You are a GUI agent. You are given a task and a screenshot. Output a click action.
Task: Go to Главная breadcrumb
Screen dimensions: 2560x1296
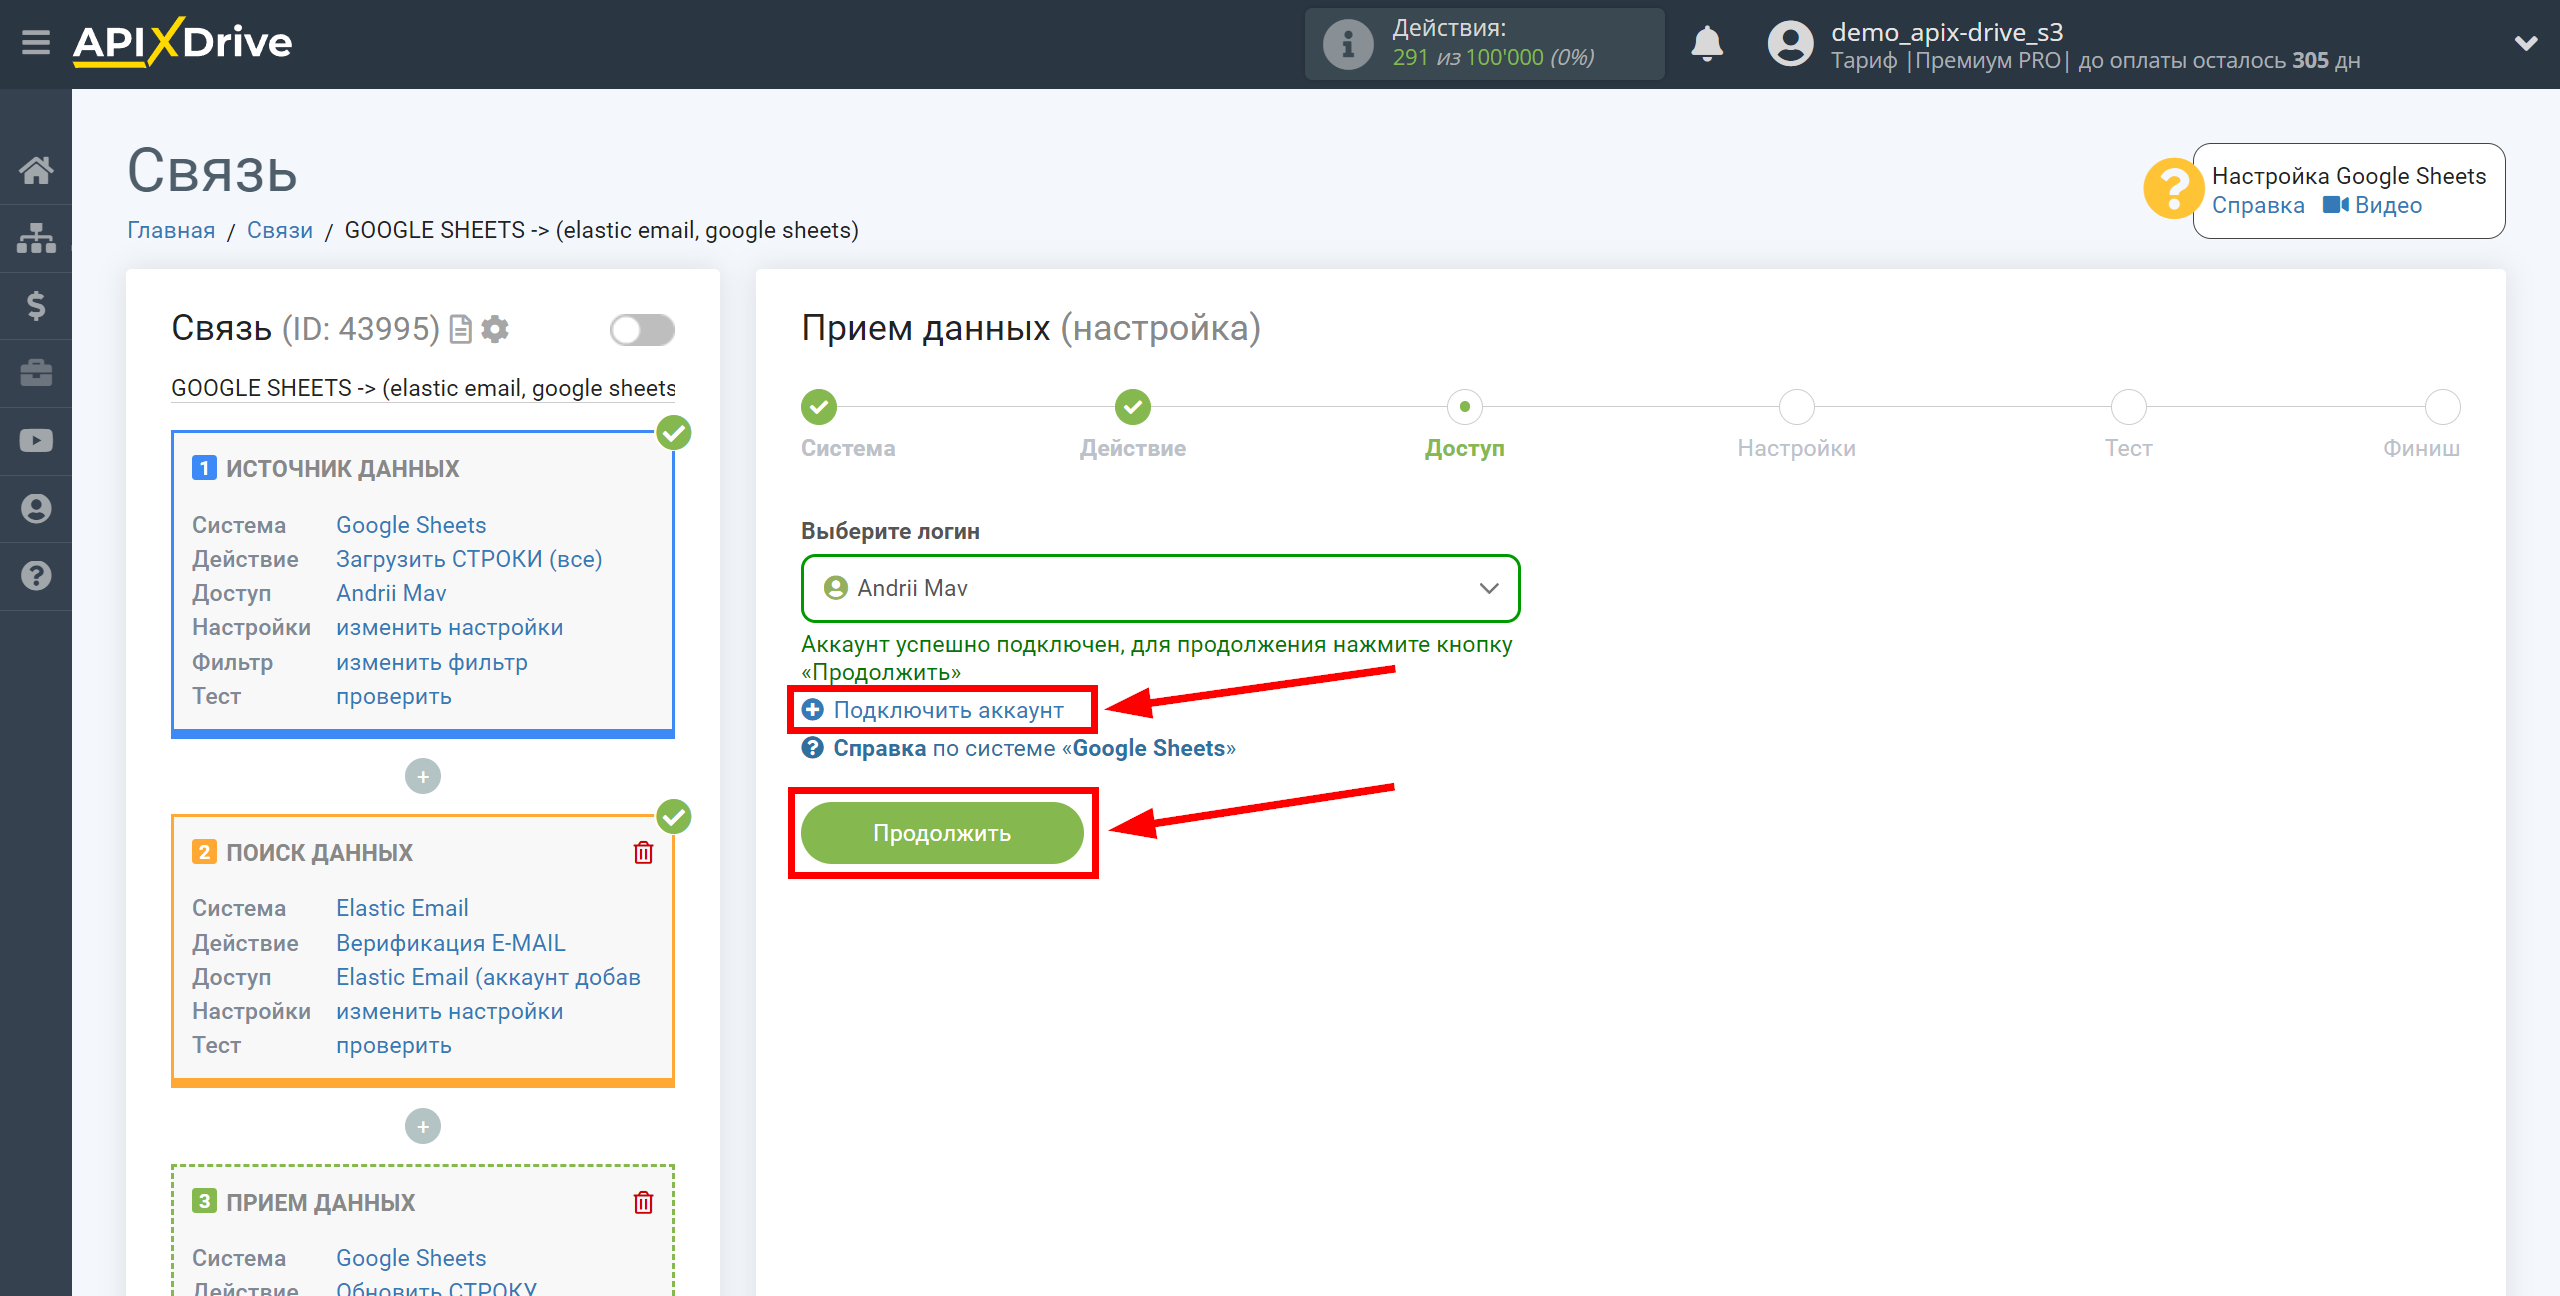click(x=171, y=230)
